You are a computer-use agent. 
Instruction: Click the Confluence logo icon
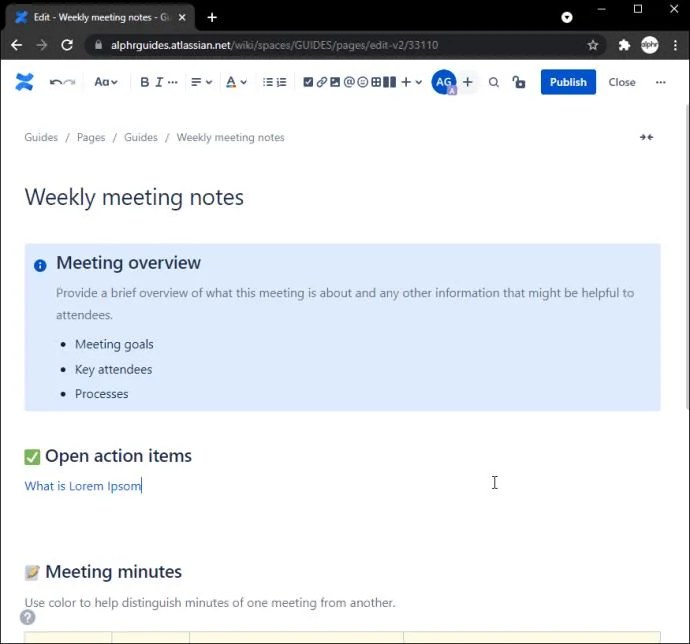[x=24, y=82]
